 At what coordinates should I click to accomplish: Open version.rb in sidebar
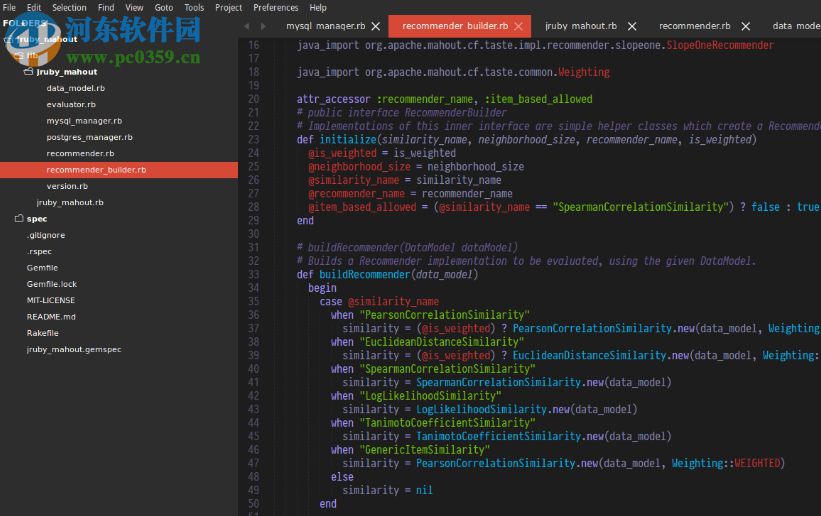[67, 186]
